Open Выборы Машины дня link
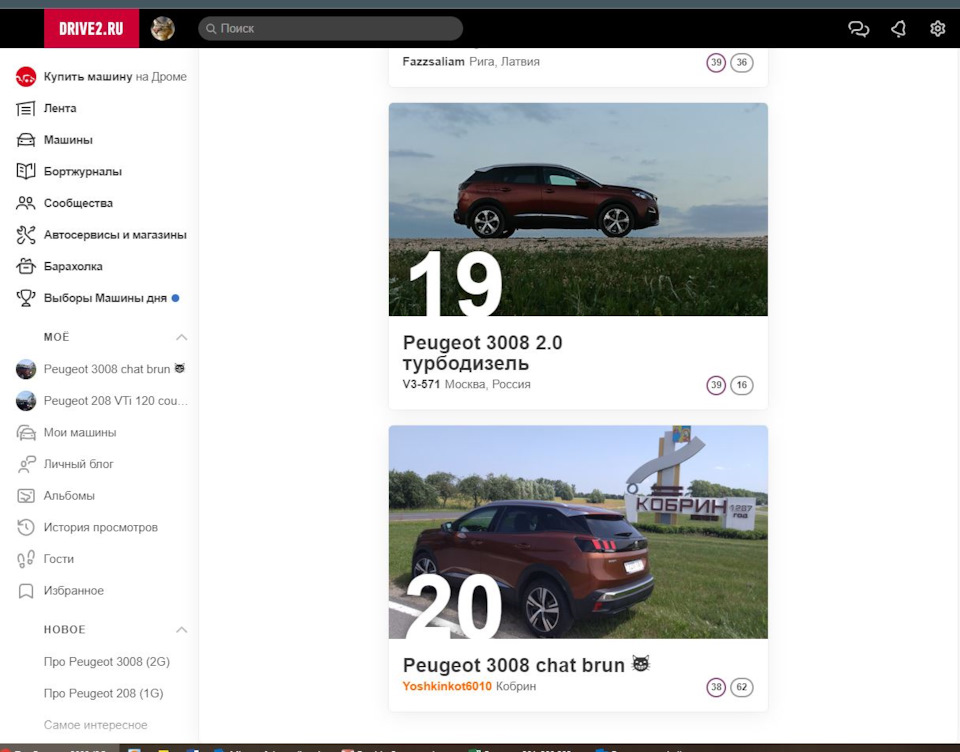 point(105,298)
